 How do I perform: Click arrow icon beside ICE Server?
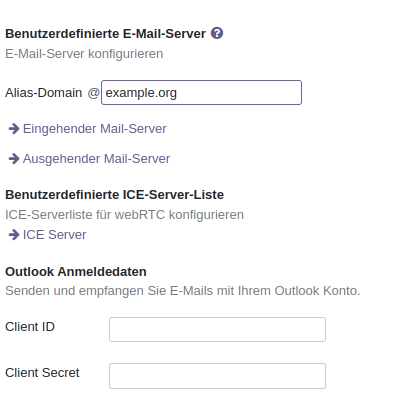click(14, 235)
